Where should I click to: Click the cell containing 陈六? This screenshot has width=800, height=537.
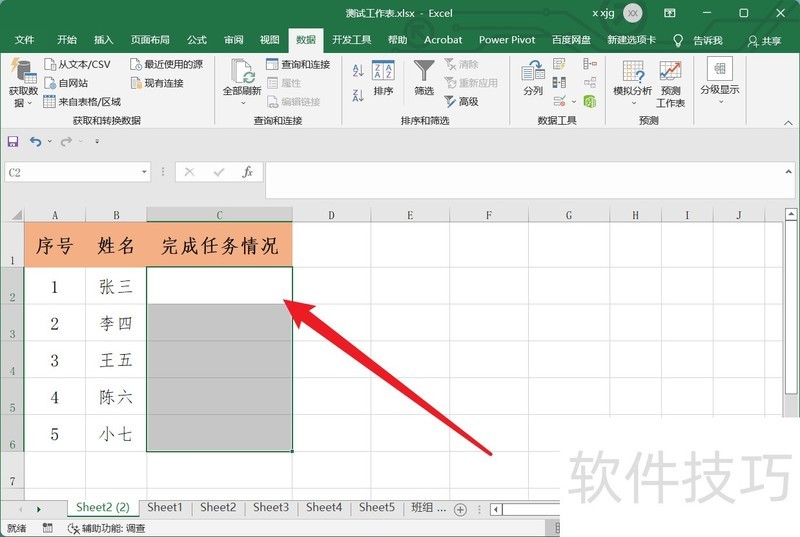(x=116, y=396)
